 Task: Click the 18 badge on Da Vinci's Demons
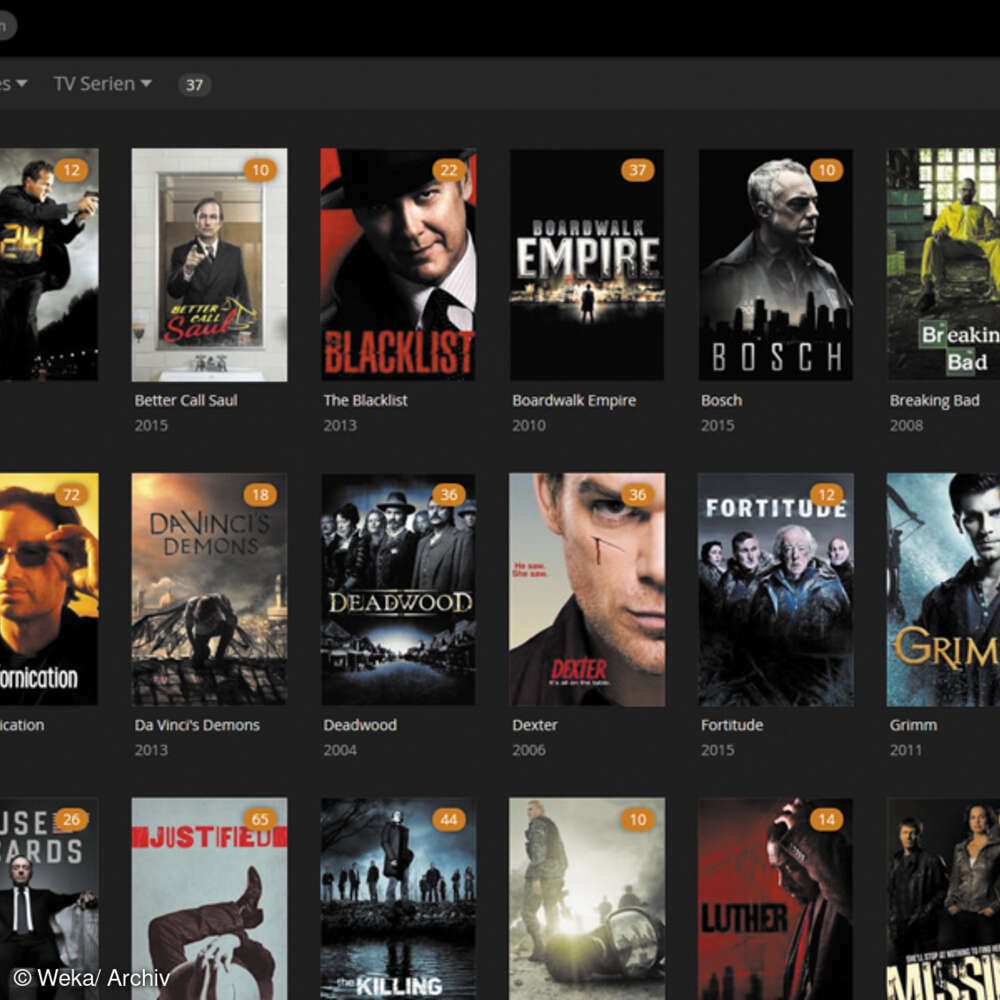pos(260,495)
